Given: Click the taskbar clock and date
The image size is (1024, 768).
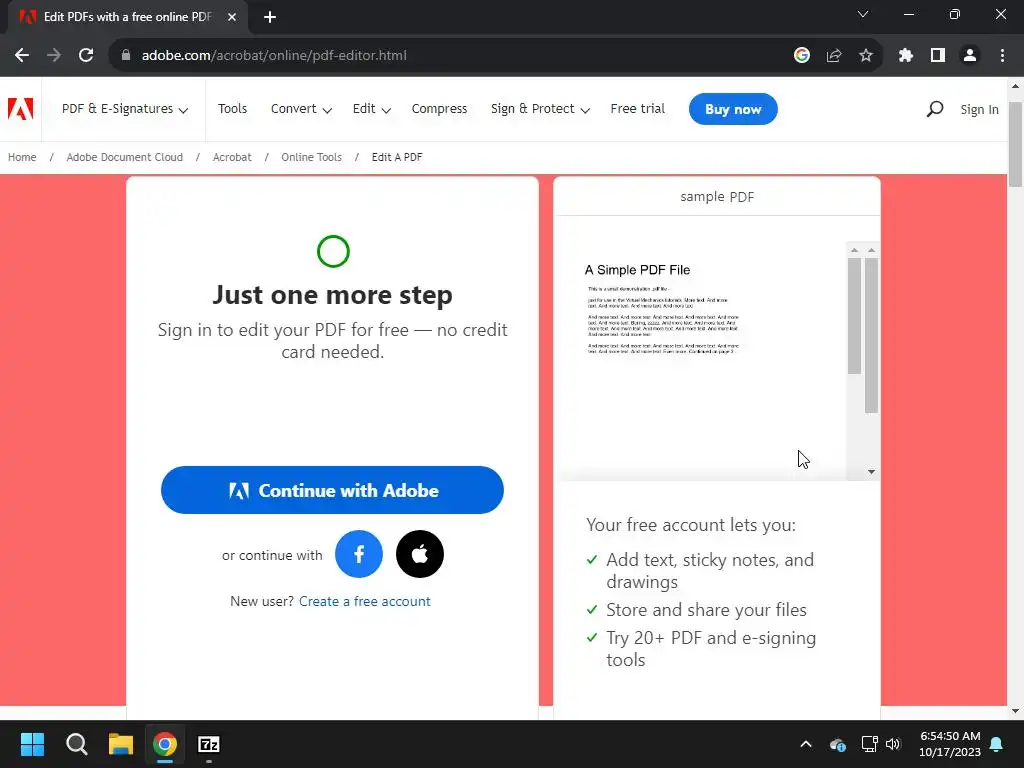Looking at the screenshot, I should pos(950,744).
